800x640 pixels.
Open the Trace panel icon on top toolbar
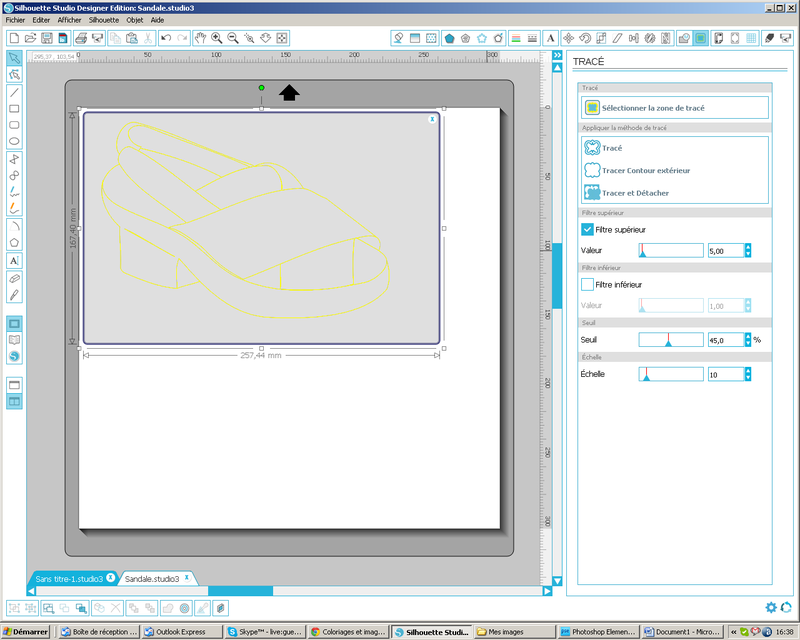[700, 37]
